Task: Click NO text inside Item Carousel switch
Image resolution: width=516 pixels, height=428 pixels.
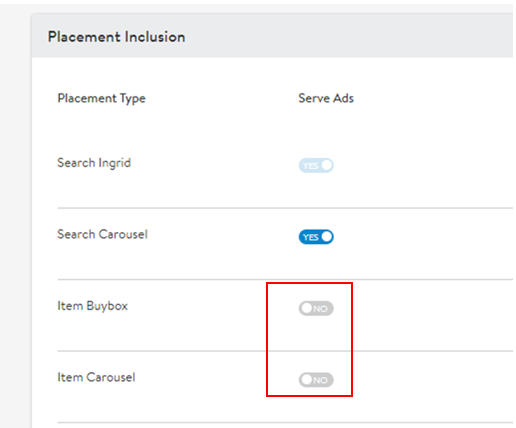Action: tap(320, 380)
